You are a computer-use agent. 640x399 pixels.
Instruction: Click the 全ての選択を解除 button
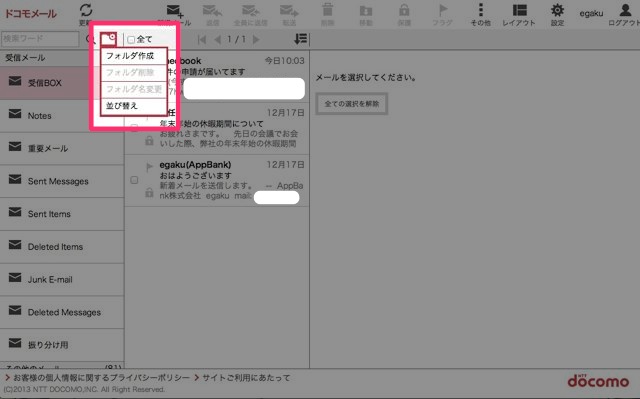(x=351, y=104)
